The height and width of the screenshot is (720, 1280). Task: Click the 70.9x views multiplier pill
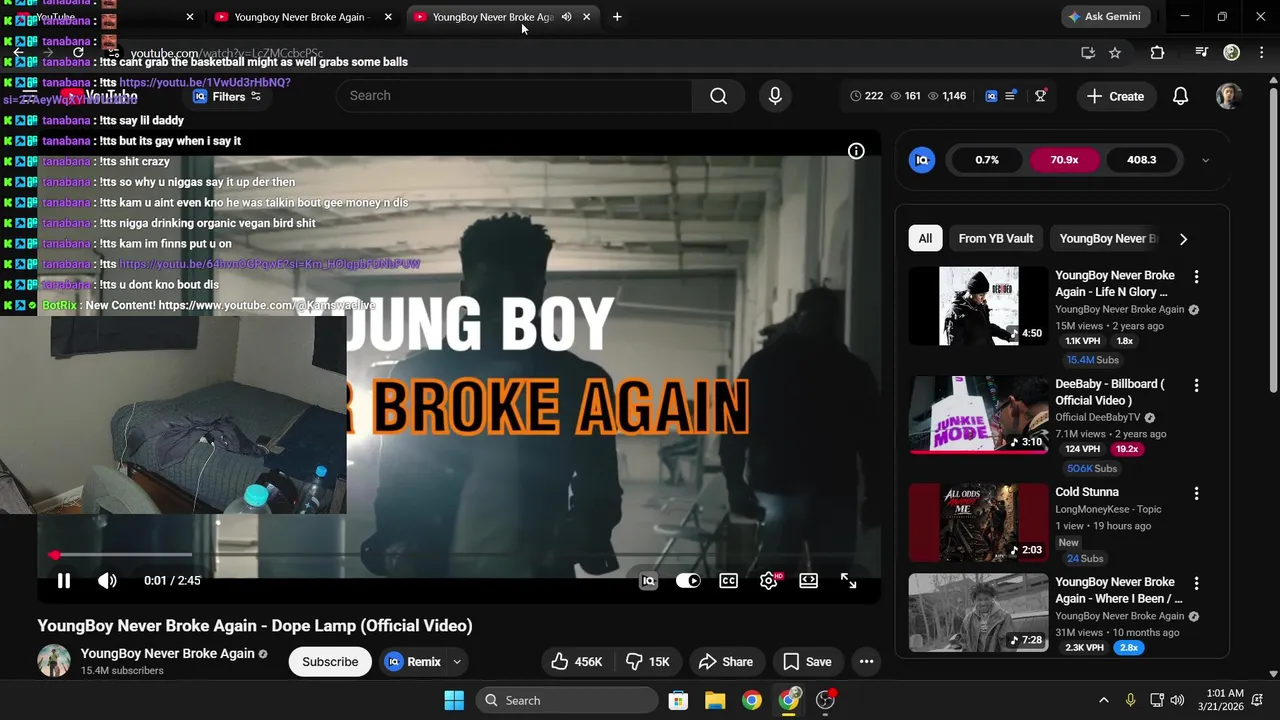[1064, 160]
